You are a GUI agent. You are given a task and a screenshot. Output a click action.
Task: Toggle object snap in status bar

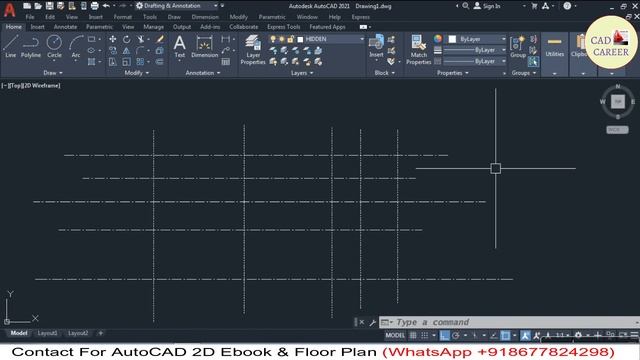pos(505,336)
